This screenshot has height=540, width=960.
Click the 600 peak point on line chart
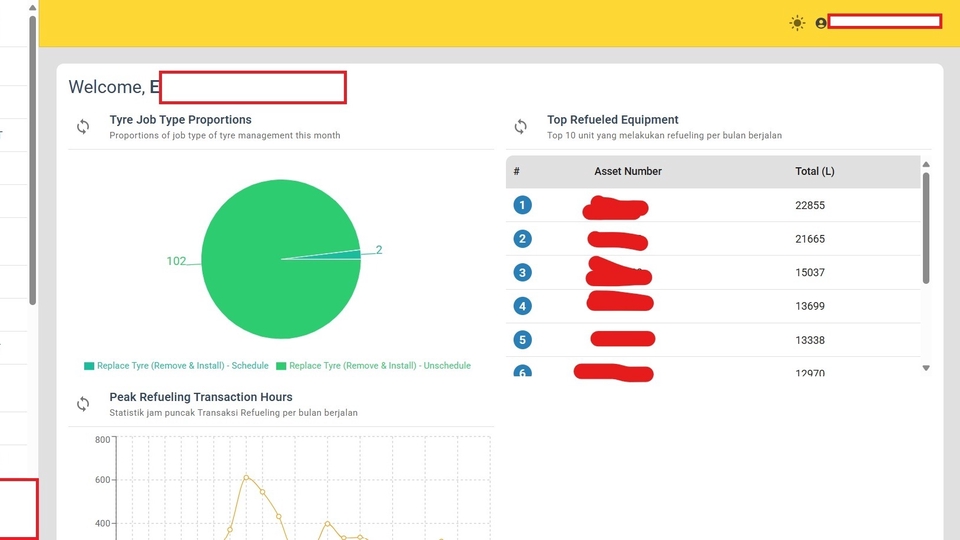(x=246, y=477)
